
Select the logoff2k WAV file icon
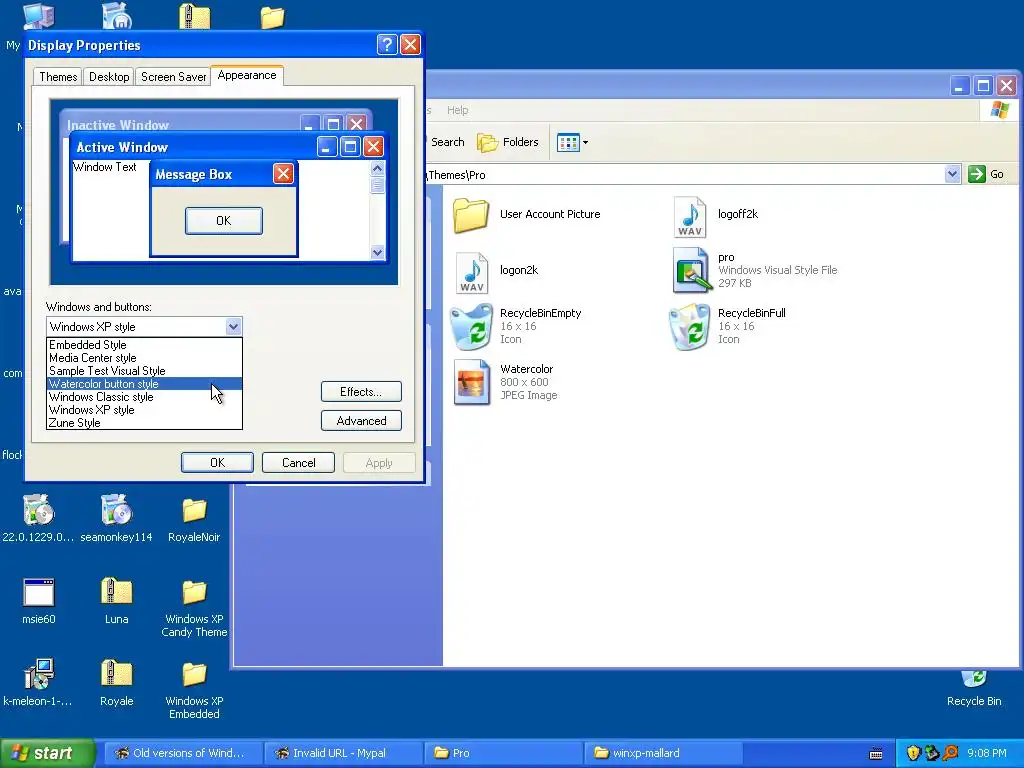tap(690, 217)
